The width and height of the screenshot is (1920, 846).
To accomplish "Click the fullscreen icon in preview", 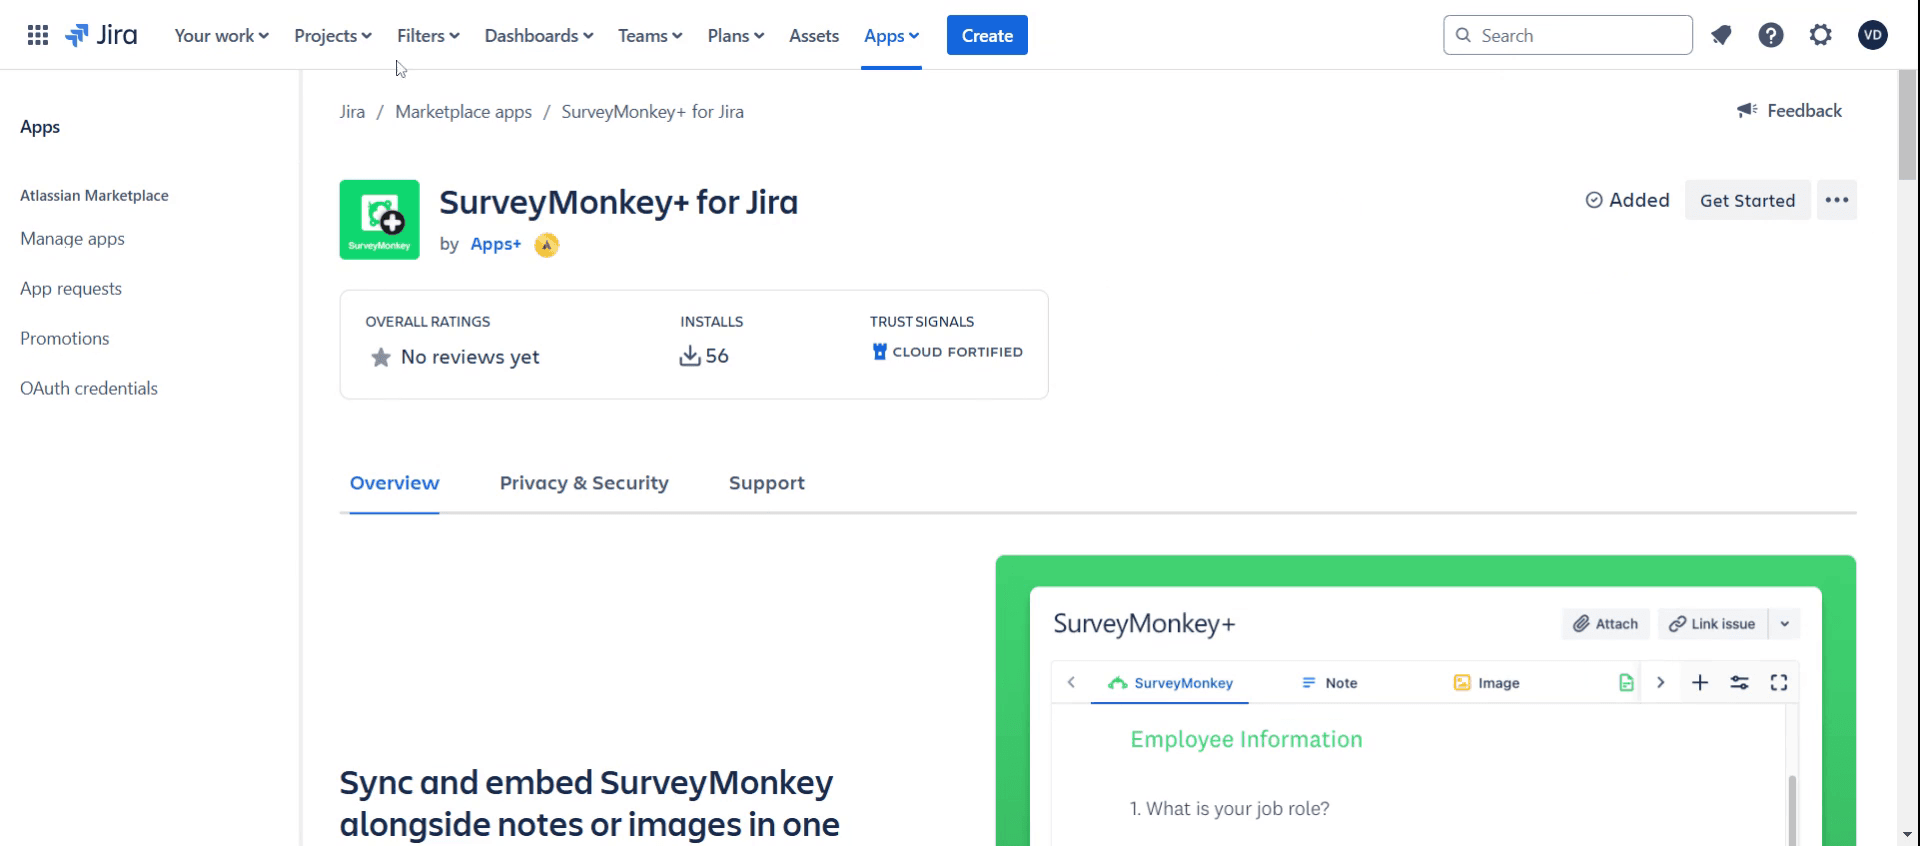I will coord(1779,682).
